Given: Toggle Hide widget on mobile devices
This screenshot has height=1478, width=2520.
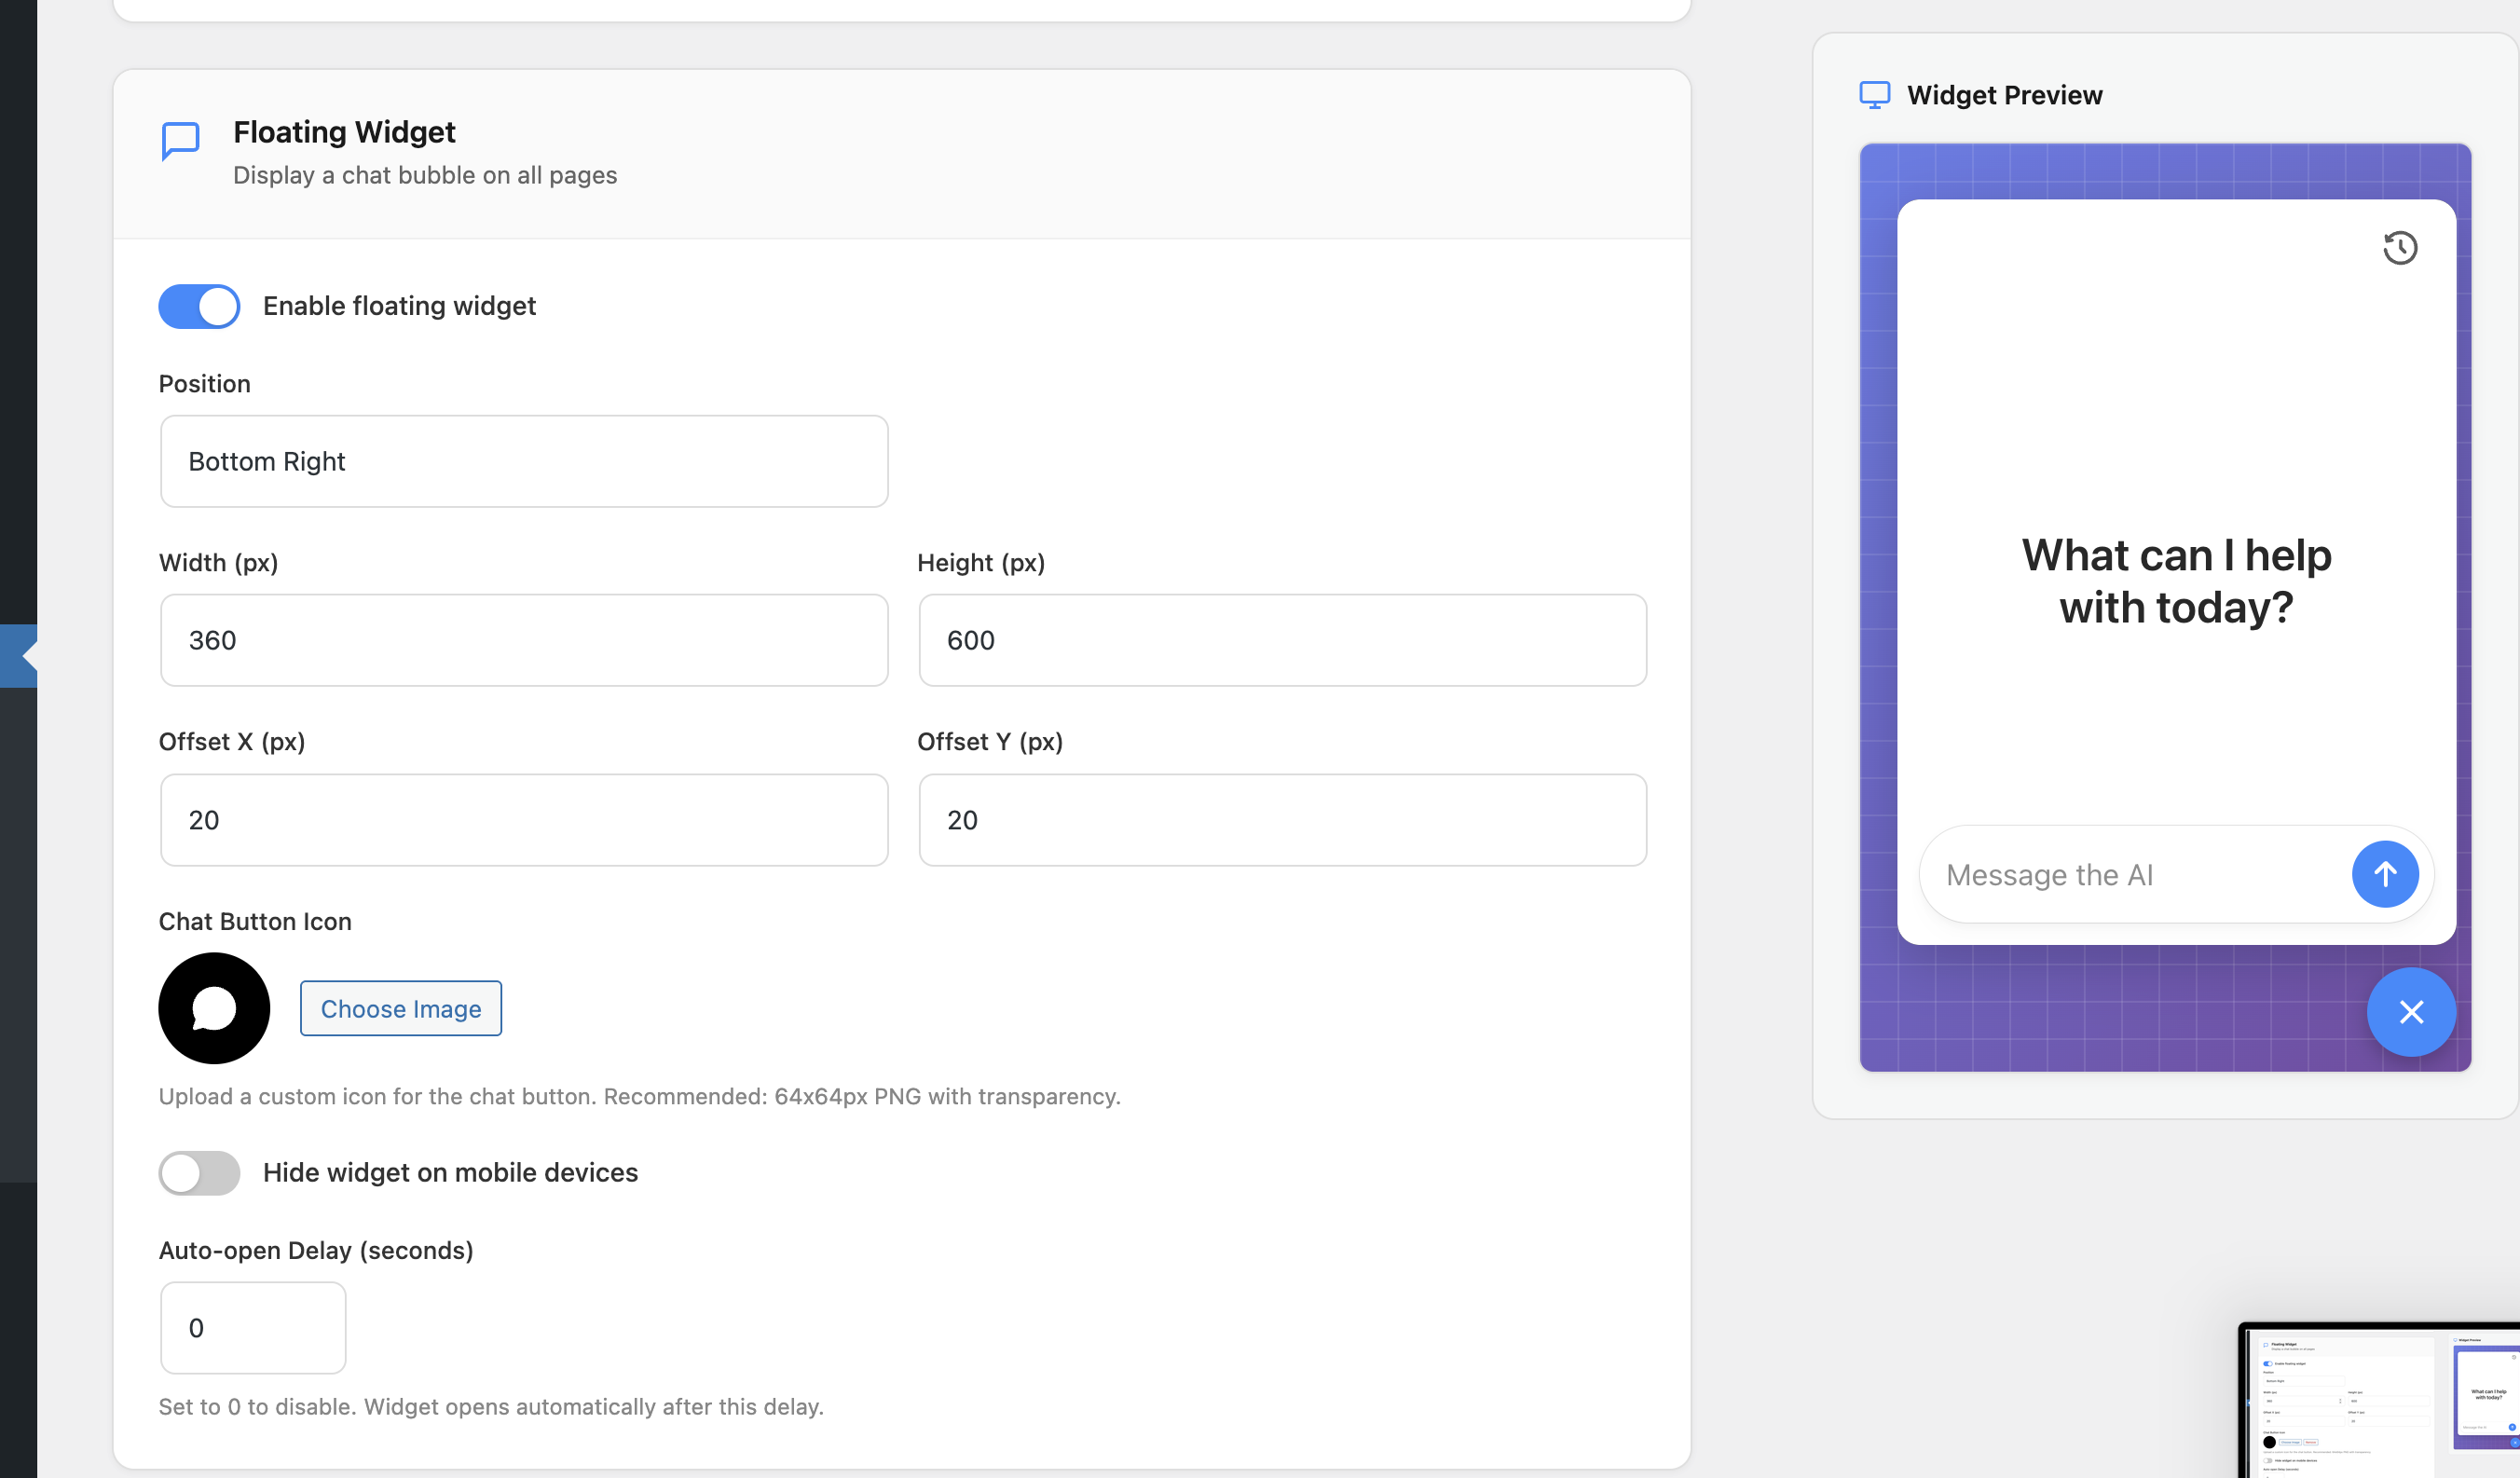Looking at the screenshot, I should (x=199, y=1172).
